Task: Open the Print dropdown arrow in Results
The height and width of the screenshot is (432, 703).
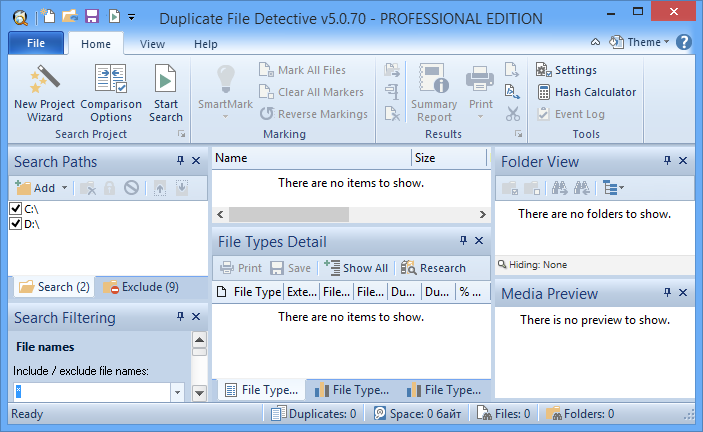Action: coord(480,117)
